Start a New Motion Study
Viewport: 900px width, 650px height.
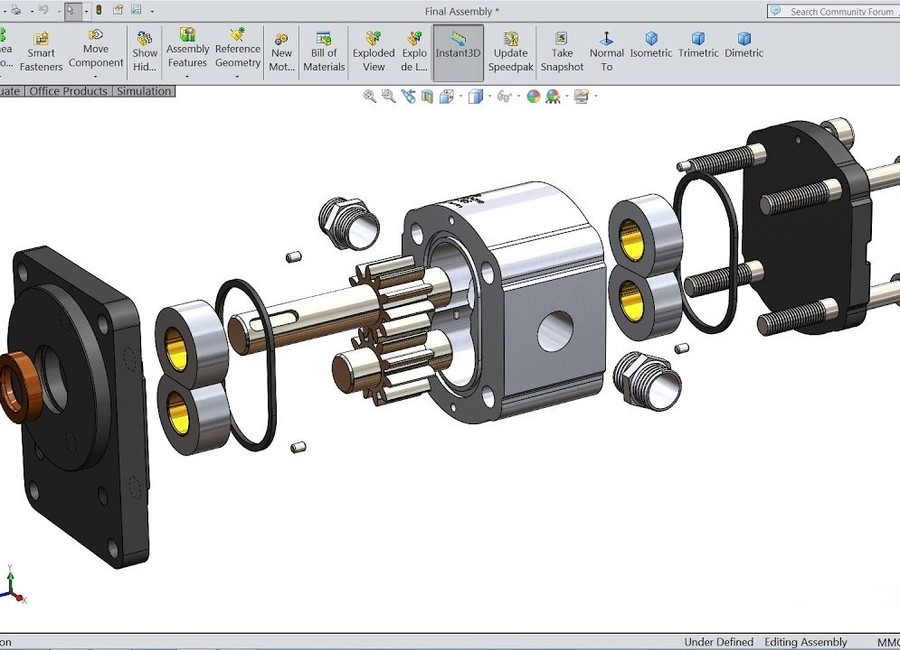point(281,52)
